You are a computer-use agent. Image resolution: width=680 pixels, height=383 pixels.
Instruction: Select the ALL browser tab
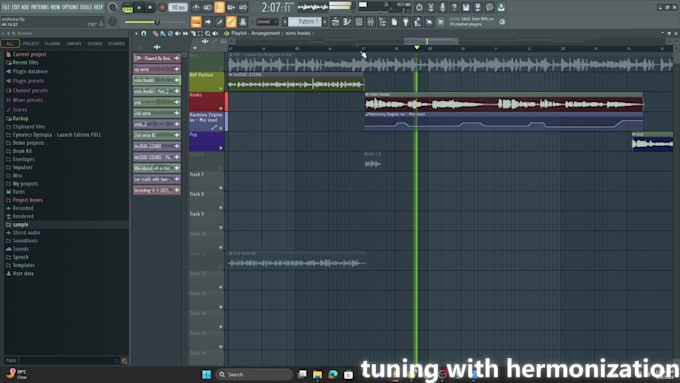click(x=10, y=43)
